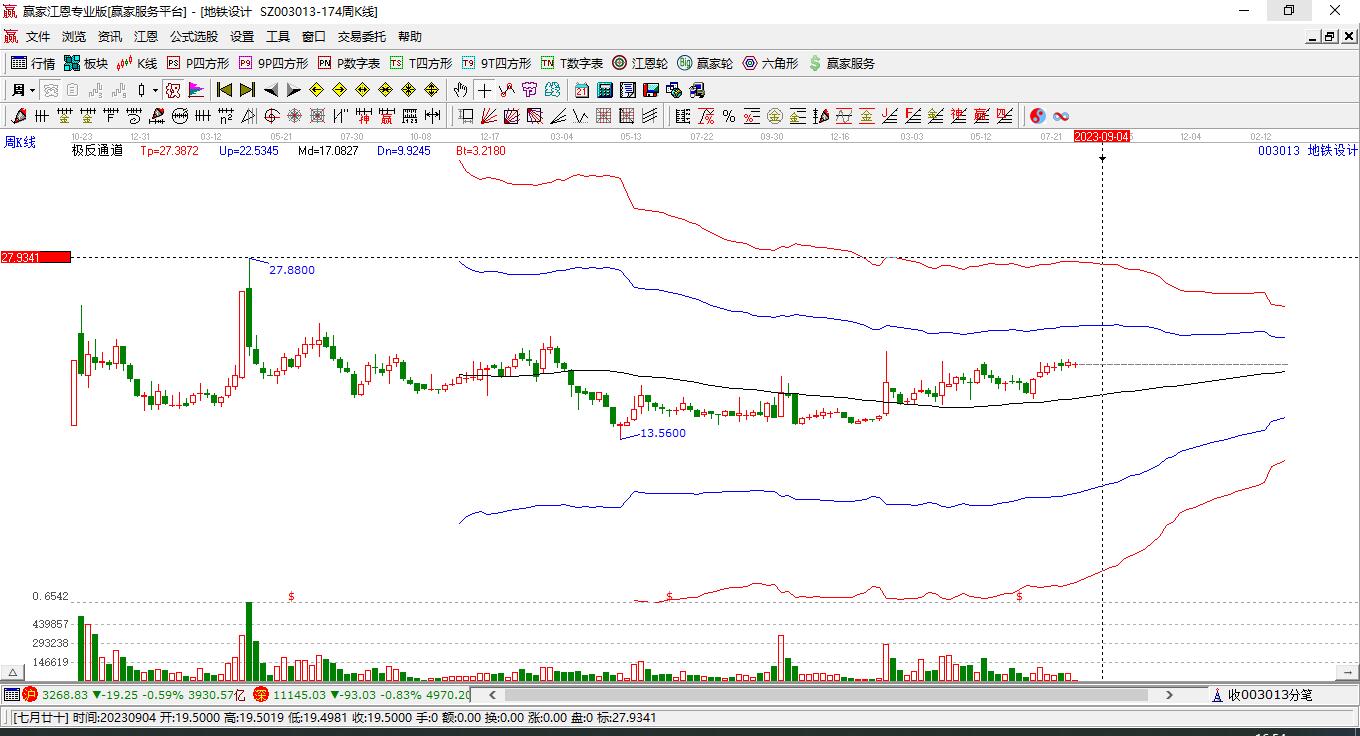The image size is (1360, 736).
Task: Open the 收003013分笔 tab
Action: click(x=1263, y=695)
